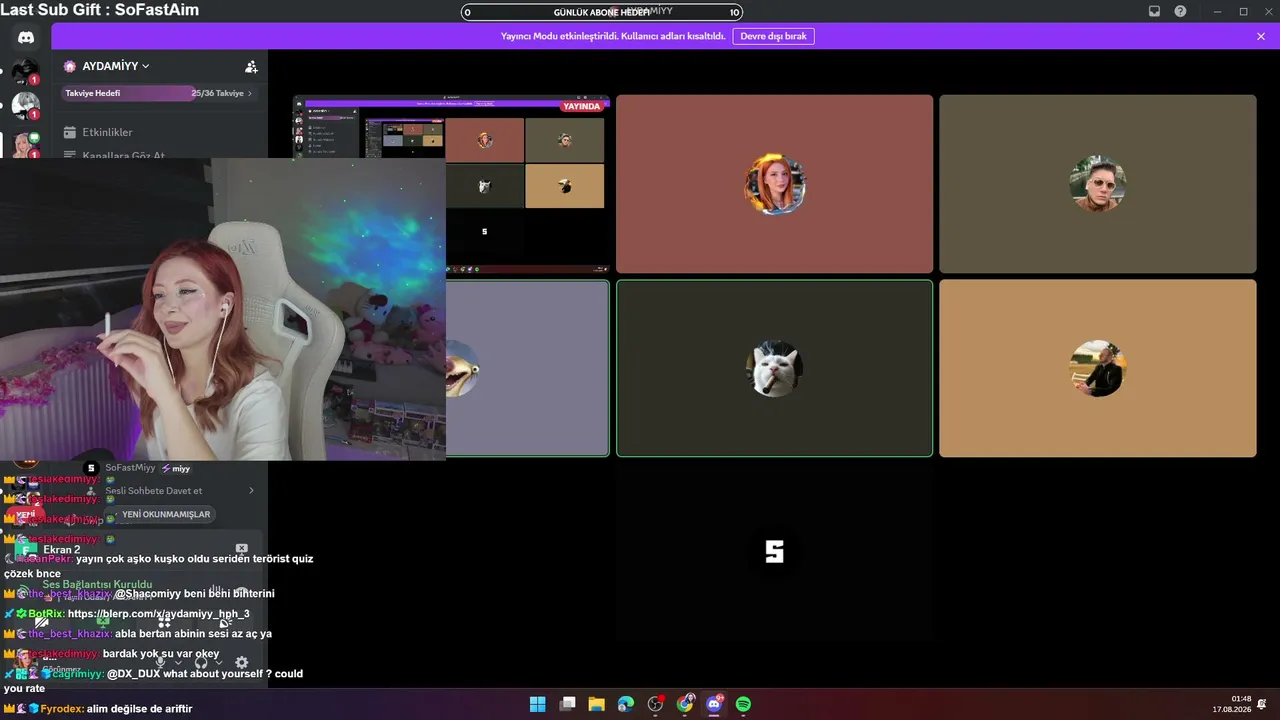The image size is (1280, 720).
Task: Expand the 25/36 Takviye chevron
Action: (249, 93)
